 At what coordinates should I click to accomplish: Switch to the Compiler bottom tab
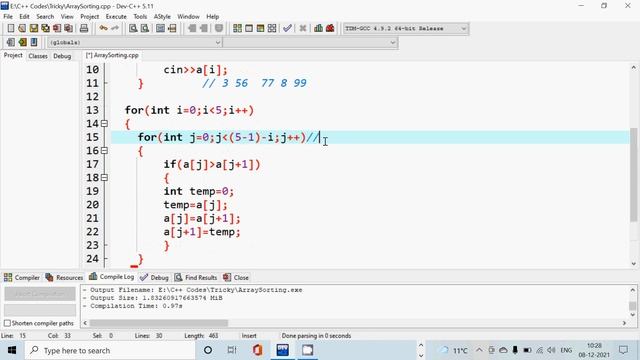pyautogui.click(x=22, y=278)
